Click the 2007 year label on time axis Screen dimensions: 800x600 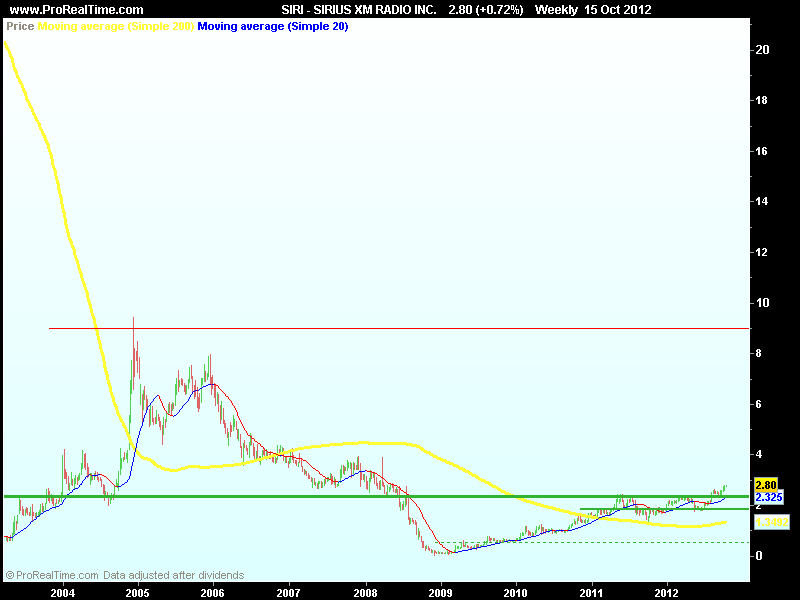[x=288, y=593]
